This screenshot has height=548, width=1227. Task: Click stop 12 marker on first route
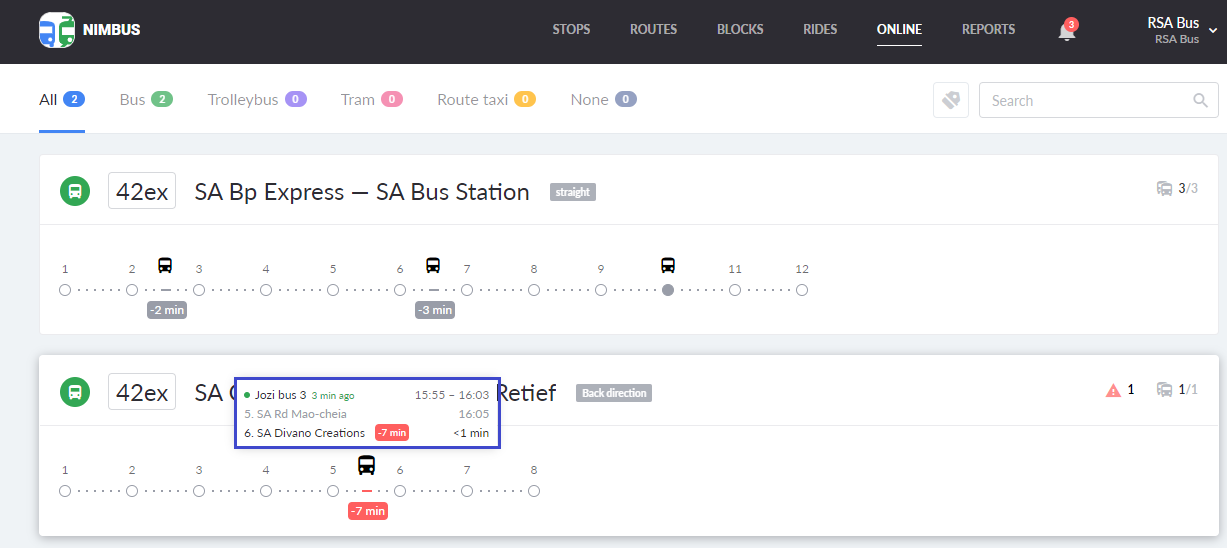tap(802, 290)
